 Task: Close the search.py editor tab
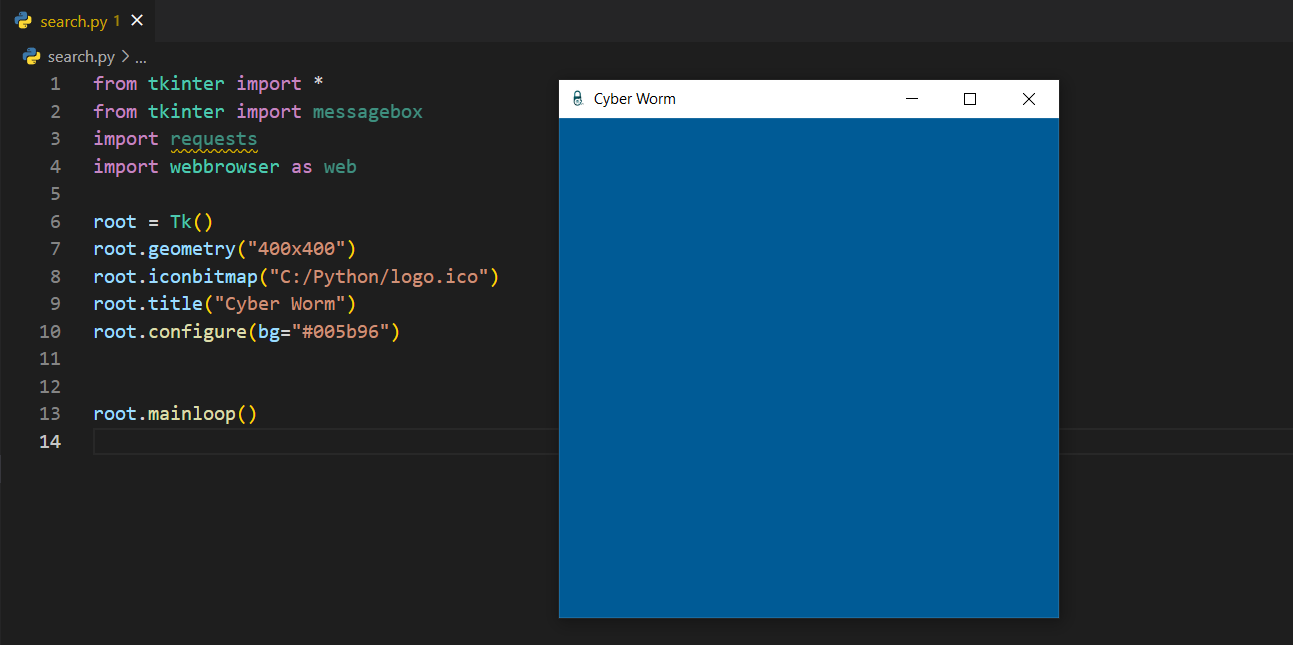pos(137,21)
